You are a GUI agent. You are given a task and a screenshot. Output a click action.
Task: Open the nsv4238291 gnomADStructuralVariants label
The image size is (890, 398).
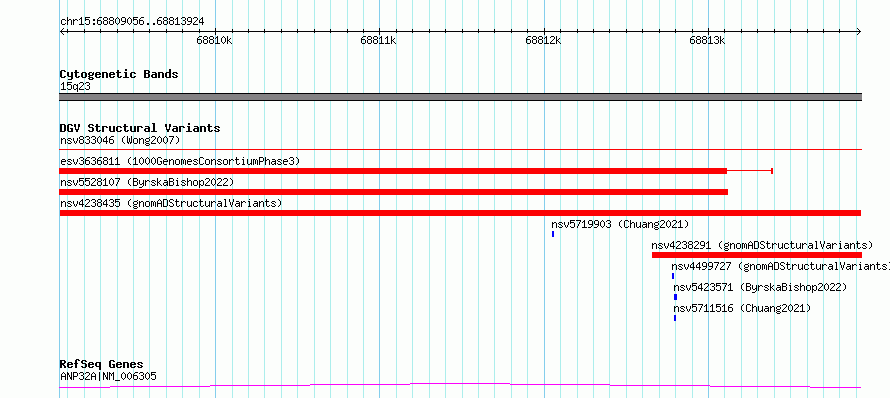[762, 245]
